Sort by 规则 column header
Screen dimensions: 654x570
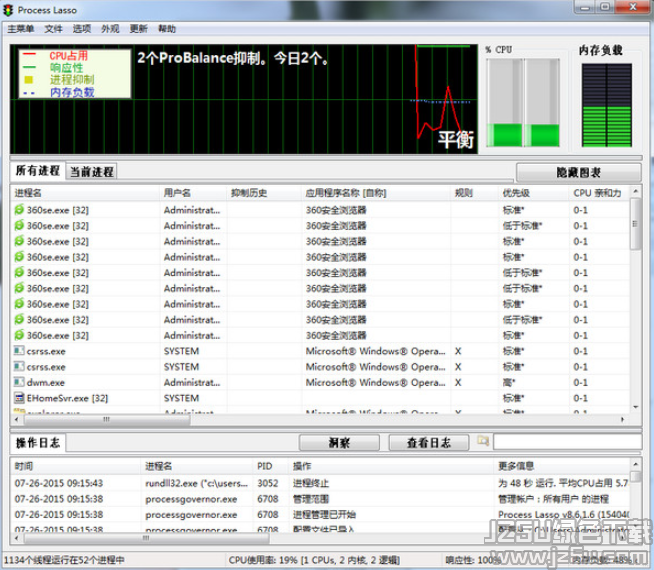pyautogui.click(x=474, y=193)
